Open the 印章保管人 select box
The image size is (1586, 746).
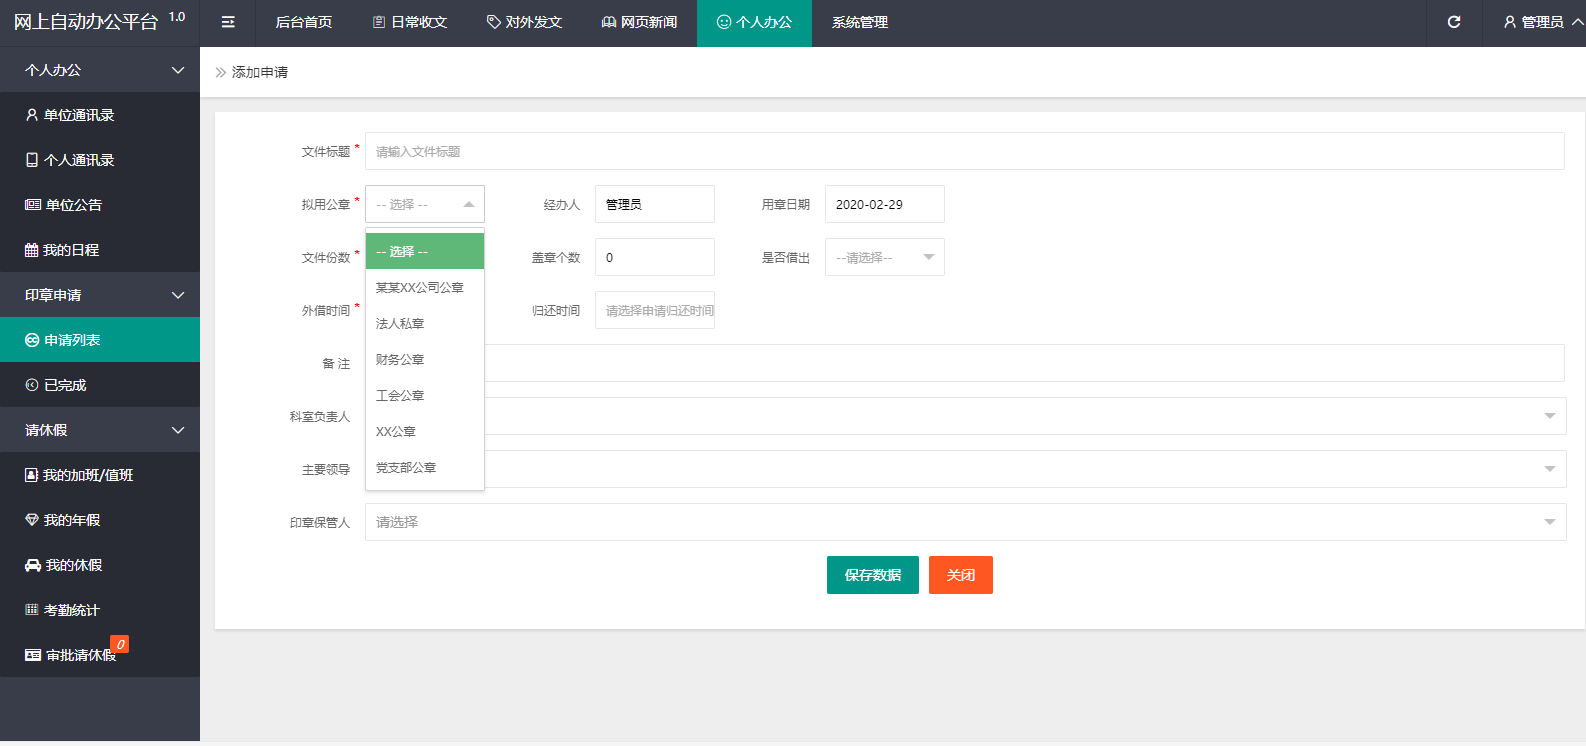(x=964, y=522)
